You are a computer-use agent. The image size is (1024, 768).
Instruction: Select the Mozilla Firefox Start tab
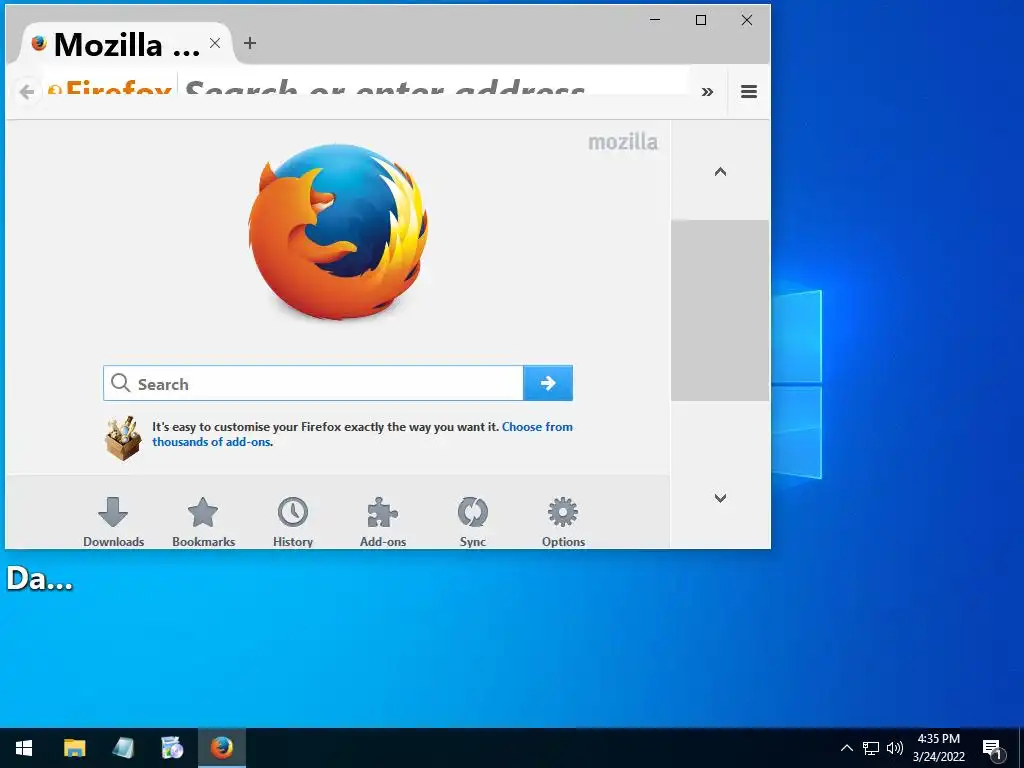pyautogui.click(x=127, y=44)
